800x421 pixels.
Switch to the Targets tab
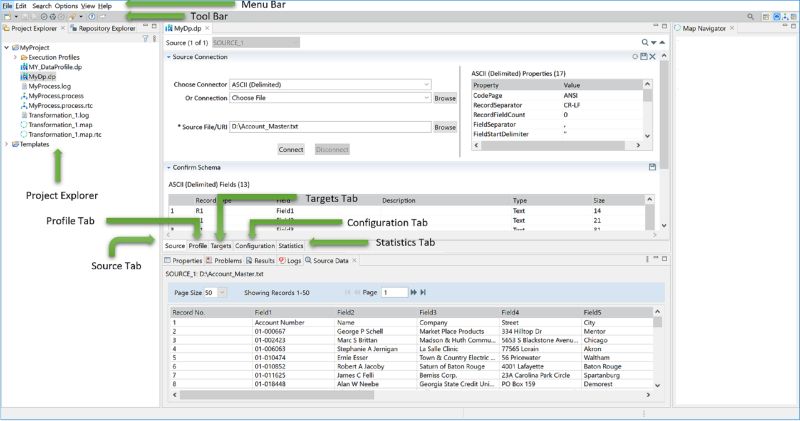[221, 245]
